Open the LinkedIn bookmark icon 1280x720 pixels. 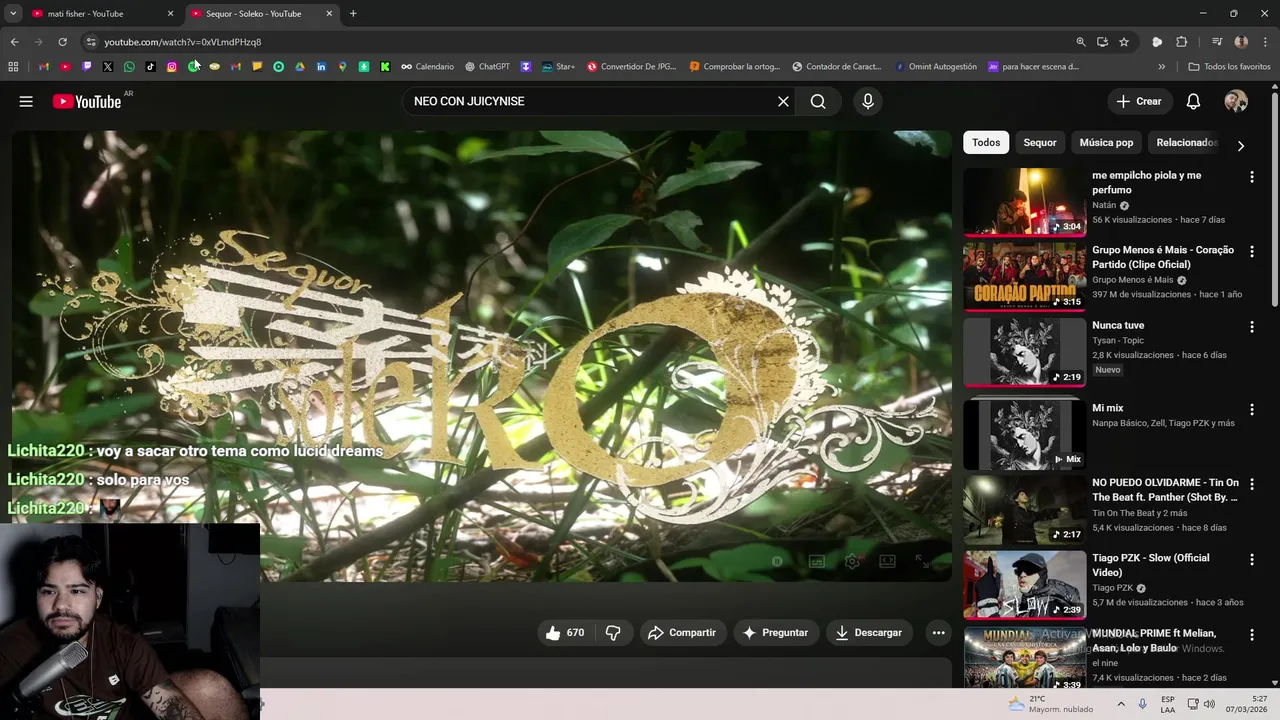point(321,67)
